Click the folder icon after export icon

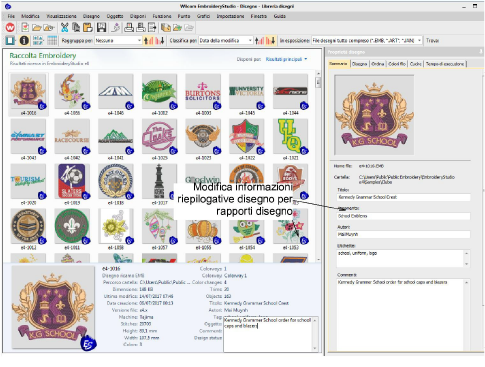pyautogui.click(x=166, y=28)
